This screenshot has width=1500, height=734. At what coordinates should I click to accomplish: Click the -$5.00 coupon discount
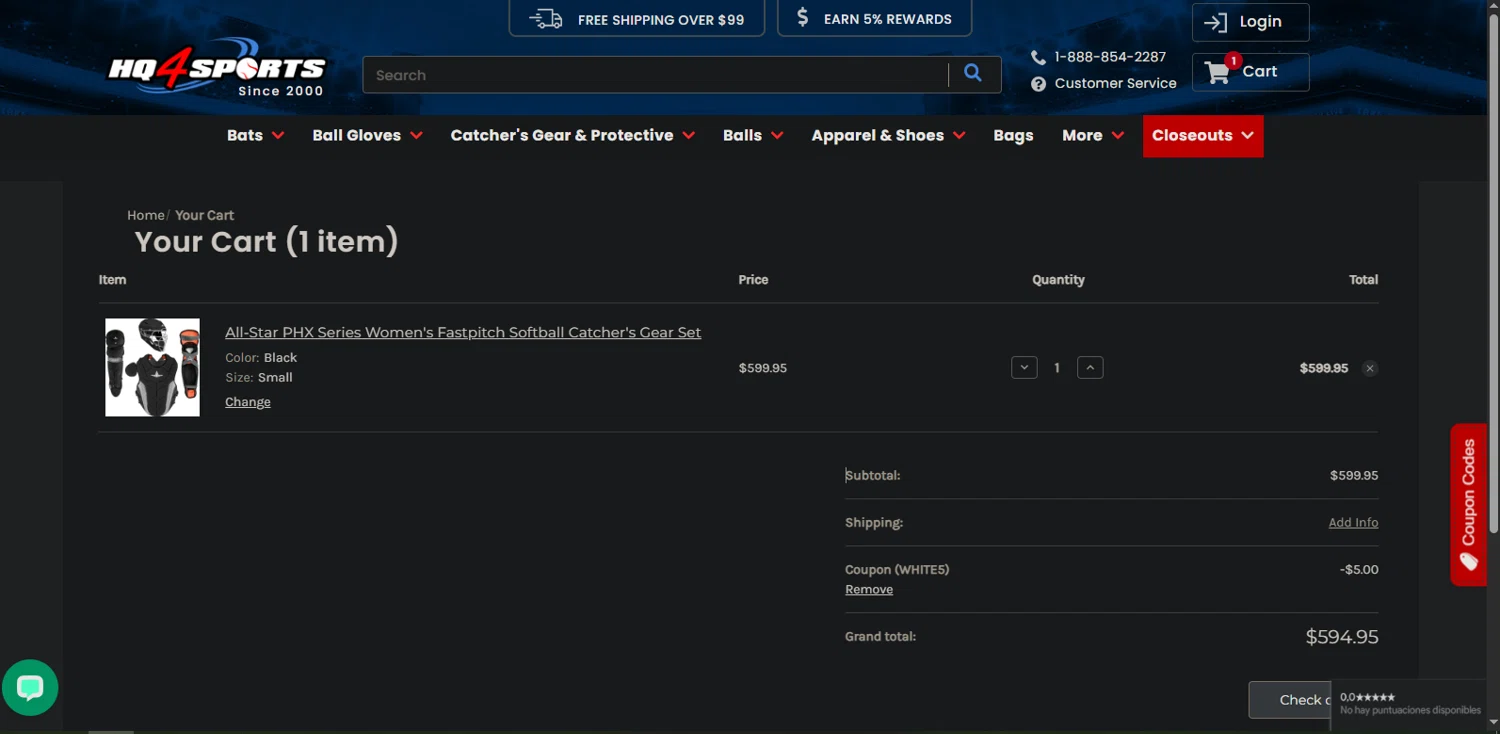(x=1359, y=569)
